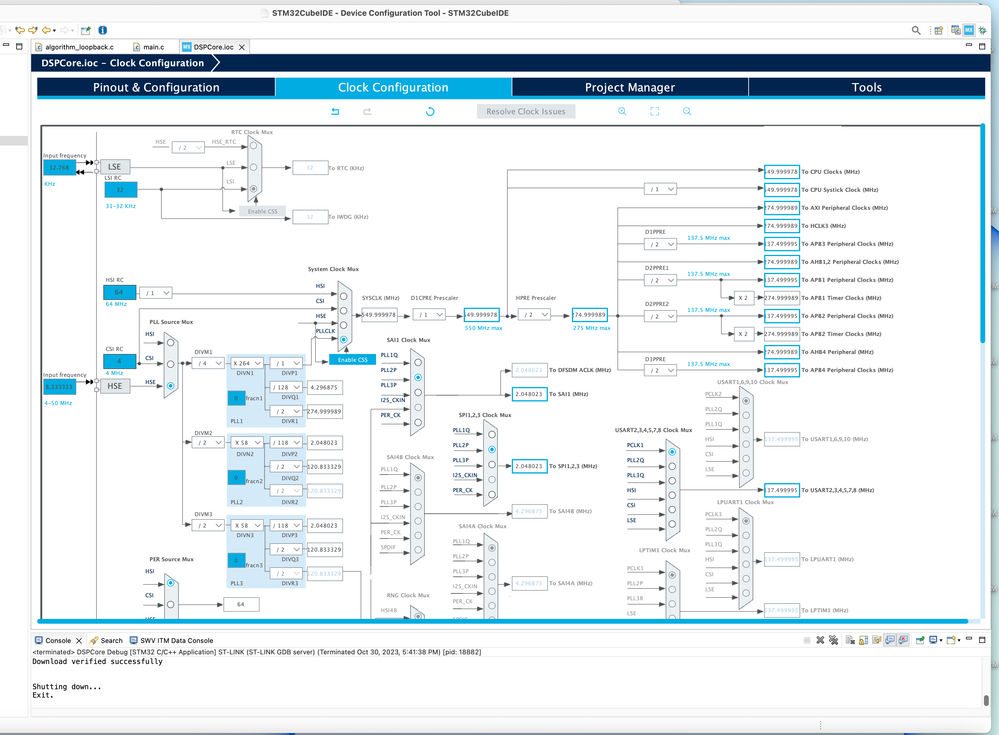This screenshot has height=735, width=999.
Task: Open the D1PPRE /2 prescaler dropdown
Action: tap(660, 244)
